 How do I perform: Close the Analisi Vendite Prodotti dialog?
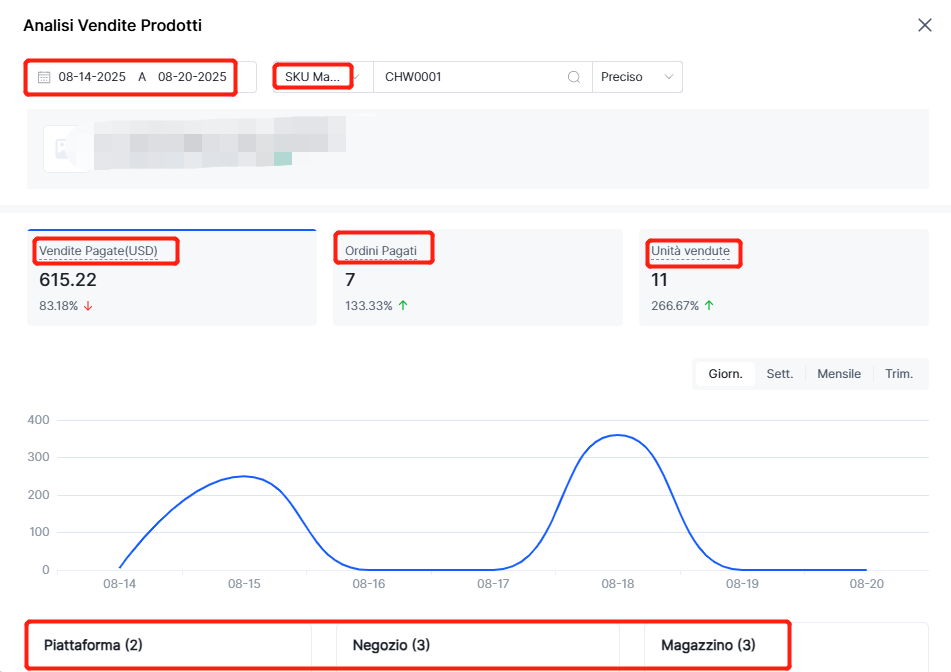tap(925, 25)
